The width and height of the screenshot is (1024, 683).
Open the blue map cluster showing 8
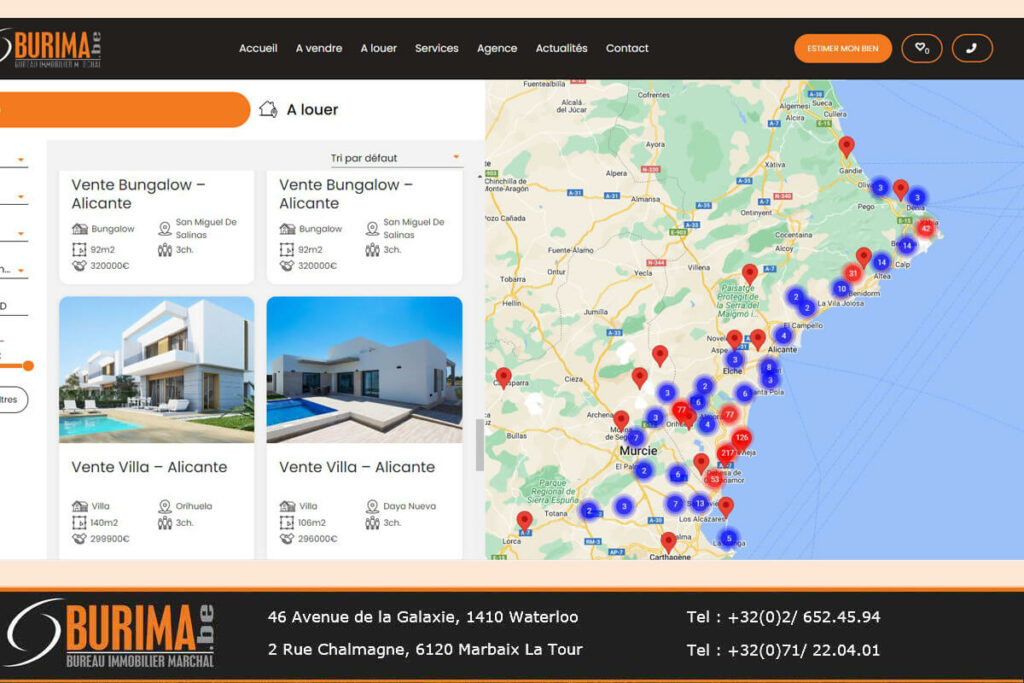[769, 367]
